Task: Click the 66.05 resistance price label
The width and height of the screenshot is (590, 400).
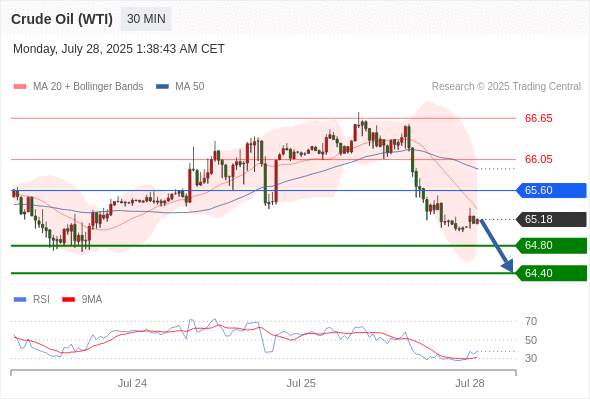Action: (x=538, y=159)
